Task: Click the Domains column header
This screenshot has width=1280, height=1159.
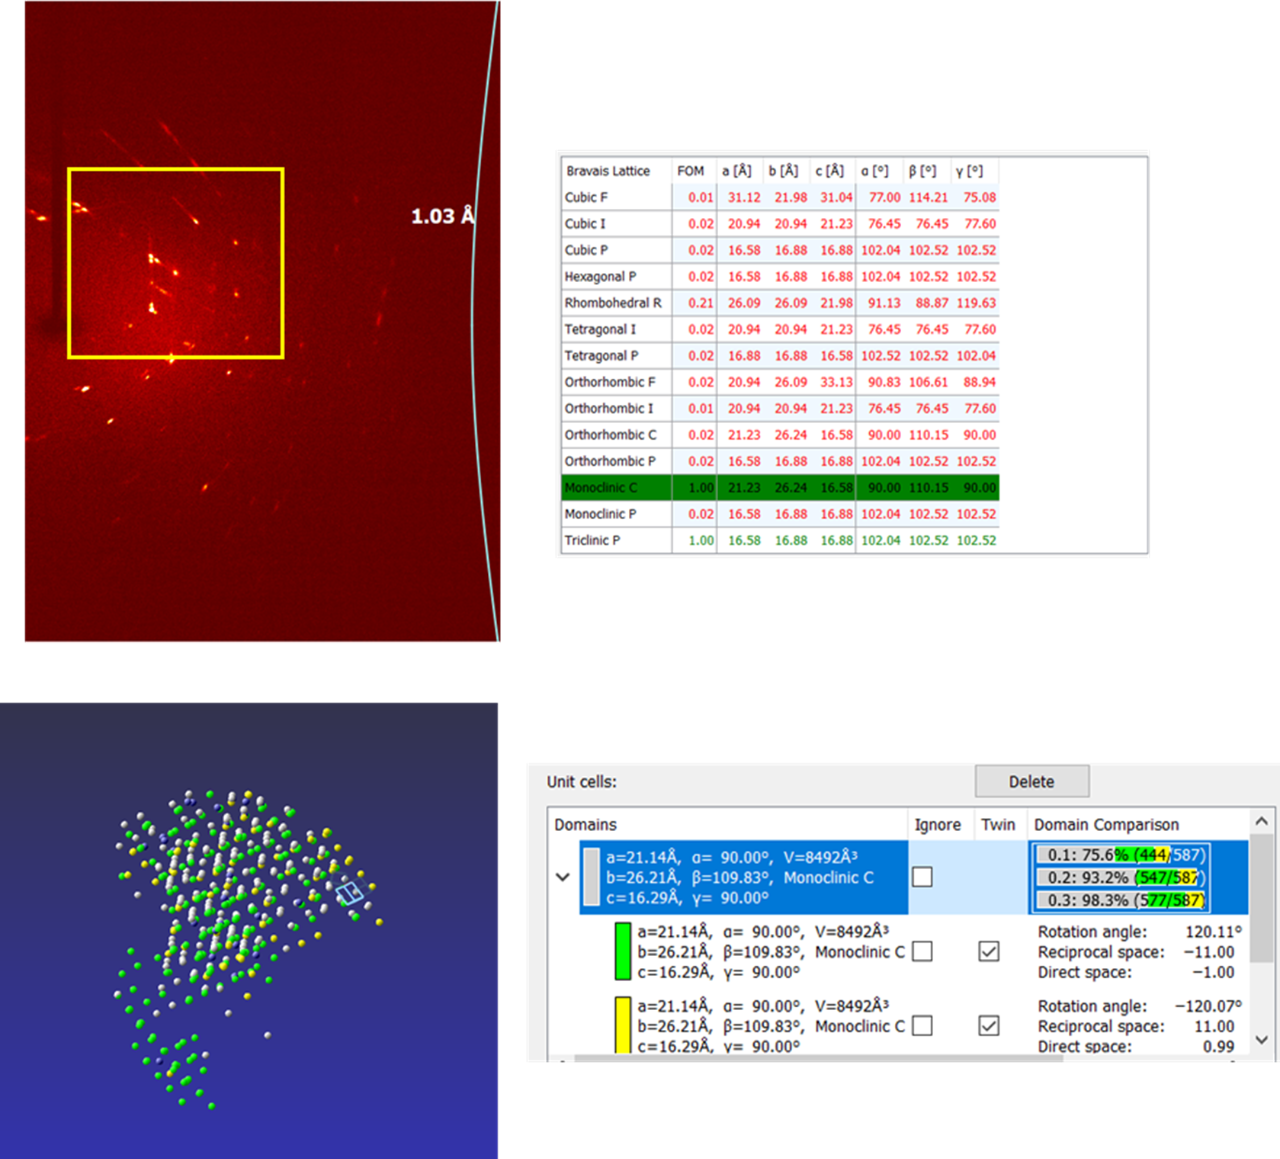Action: pos(586,825)
